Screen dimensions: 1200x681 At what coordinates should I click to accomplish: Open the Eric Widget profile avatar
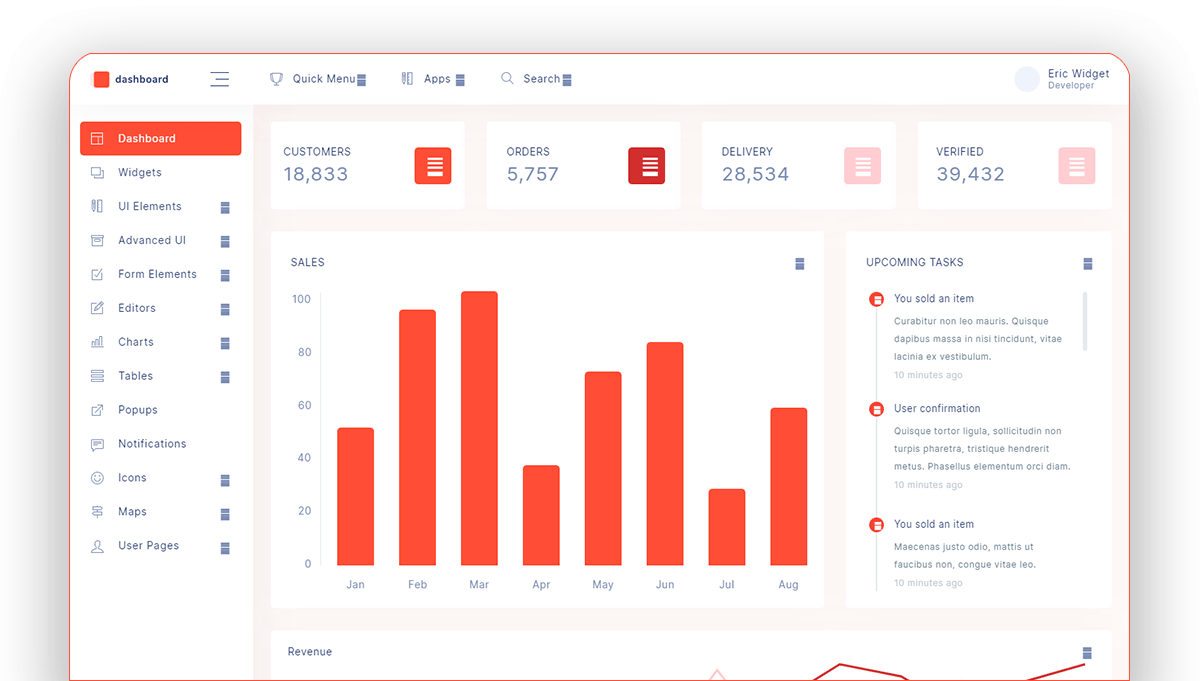coord(1027,80)
